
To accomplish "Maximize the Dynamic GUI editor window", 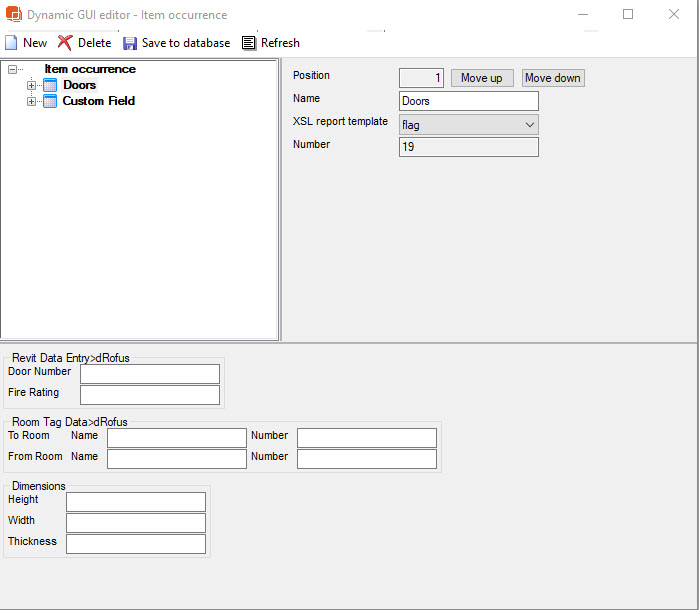I will coord(628,15).
